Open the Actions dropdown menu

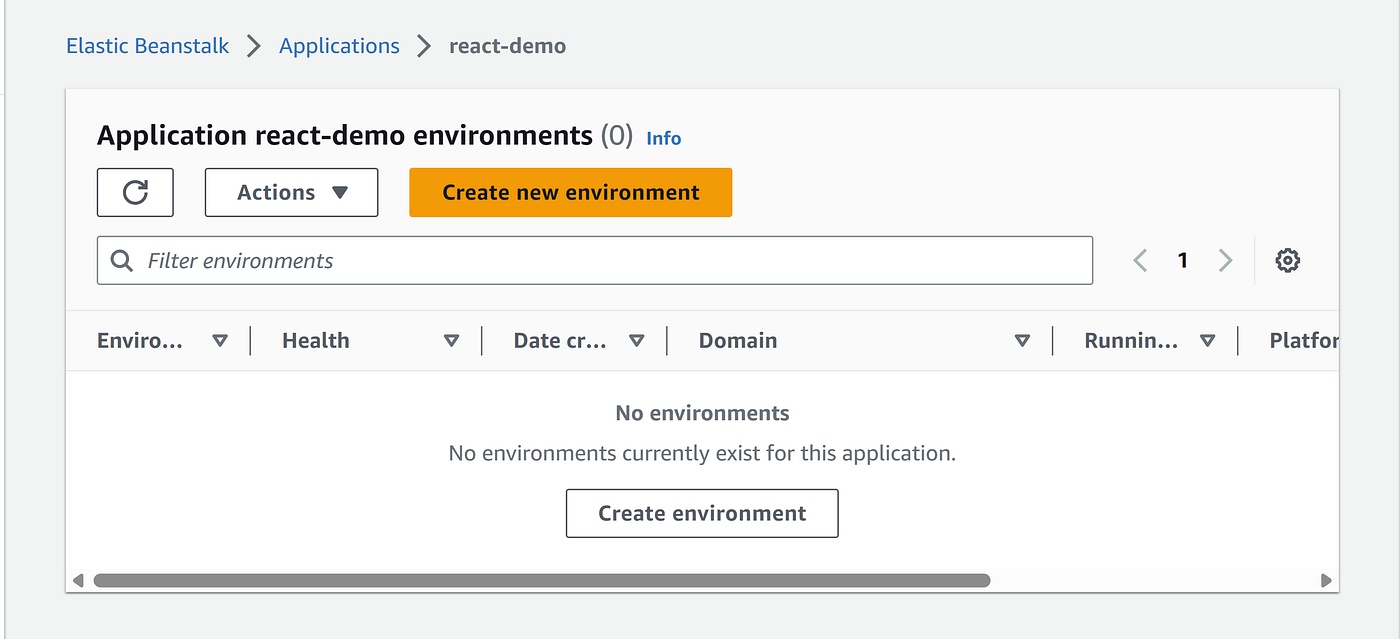click(291, 193)
